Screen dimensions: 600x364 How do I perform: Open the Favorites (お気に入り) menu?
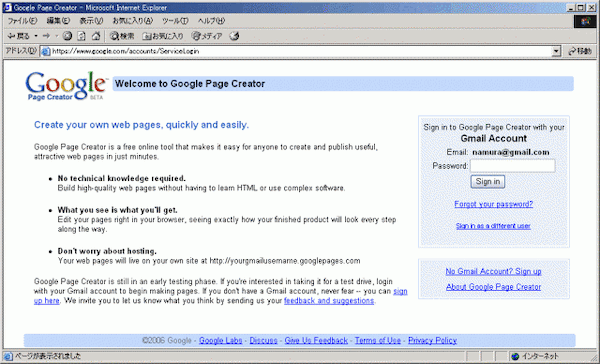point(132,21)
